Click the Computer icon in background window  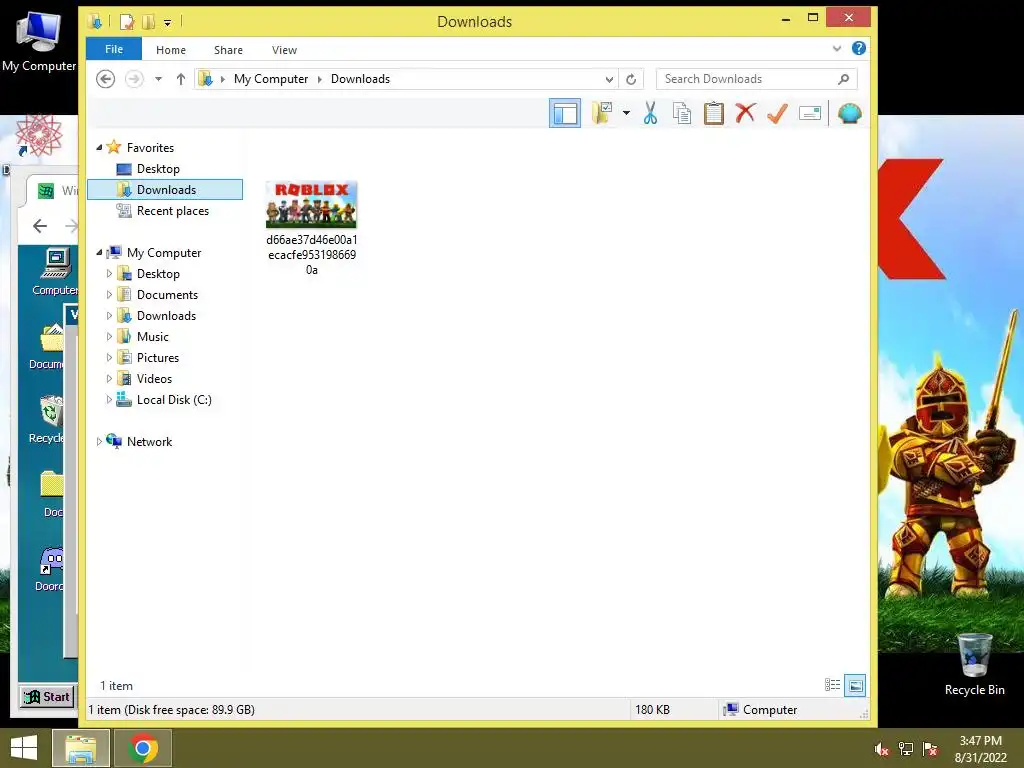click(x=55, y=272)
